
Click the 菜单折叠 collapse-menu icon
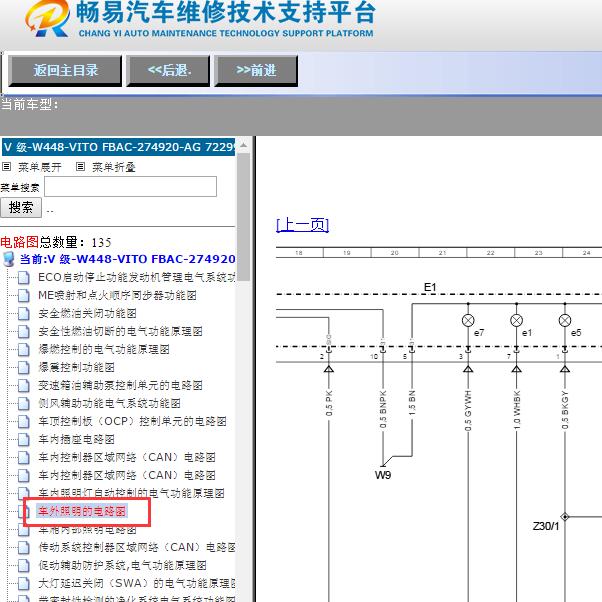click(80, 167)
